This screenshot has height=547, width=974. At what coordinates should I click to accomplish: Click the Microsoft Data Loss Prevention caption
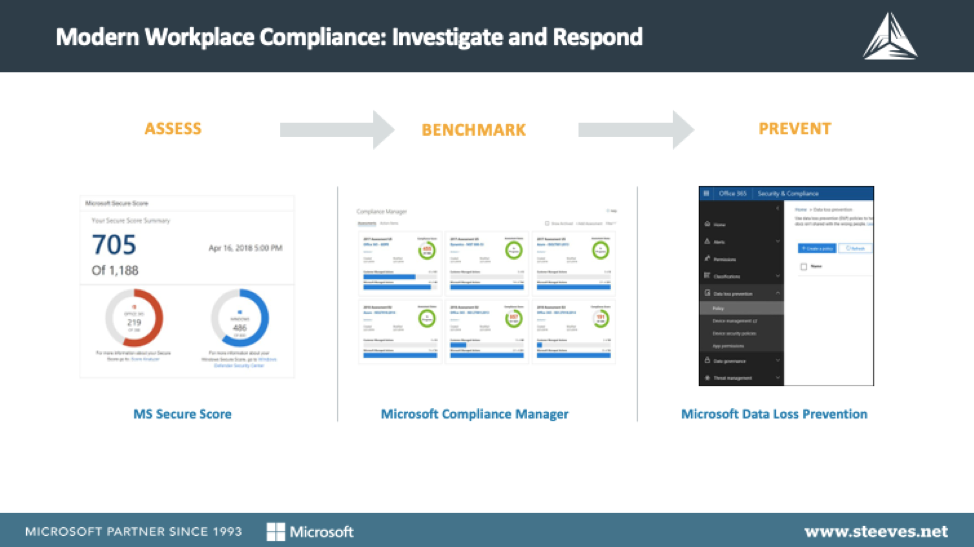click(x=774, y=414)
